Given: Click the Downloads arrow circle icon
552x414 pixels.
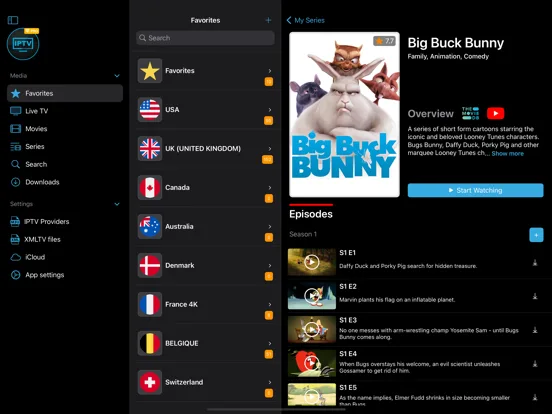Looking at the screenshot, I should point(15,182).
